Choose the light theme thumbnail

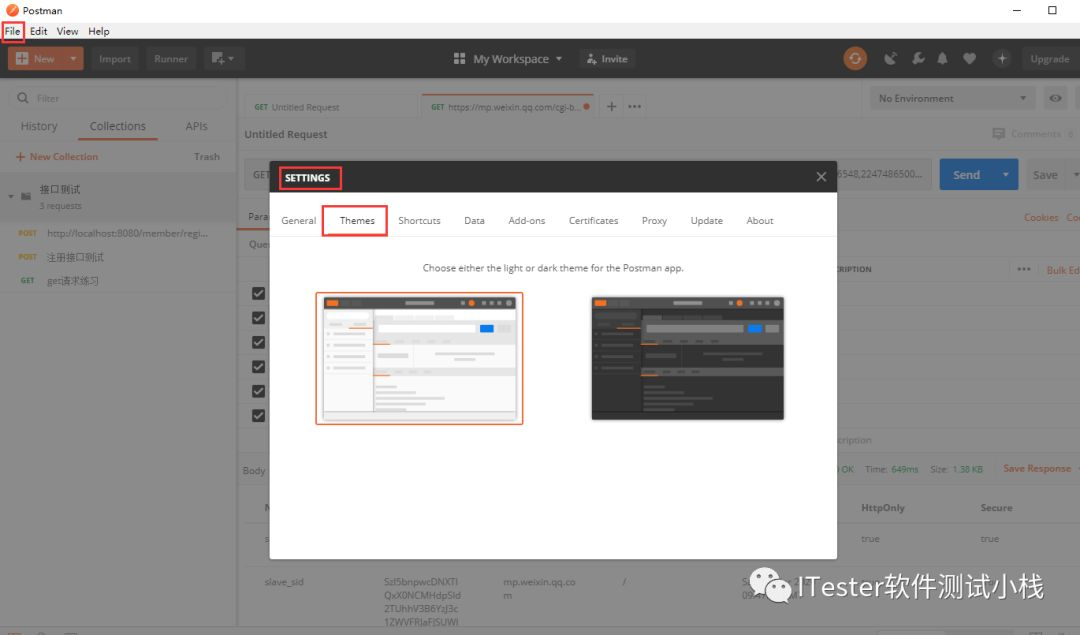tap(419, 358)
